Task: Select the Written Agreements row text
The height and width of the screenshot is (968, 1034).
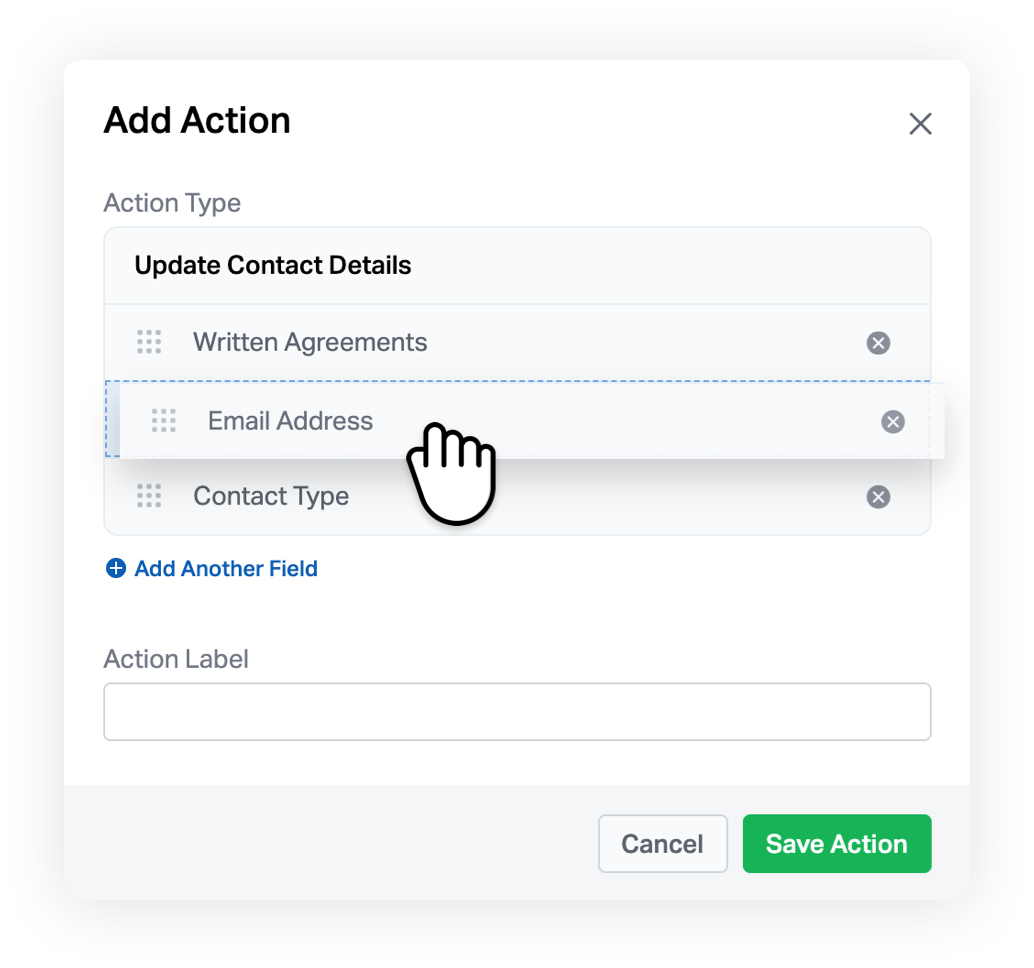Action: pyautogui.click(x=310, y=342)
